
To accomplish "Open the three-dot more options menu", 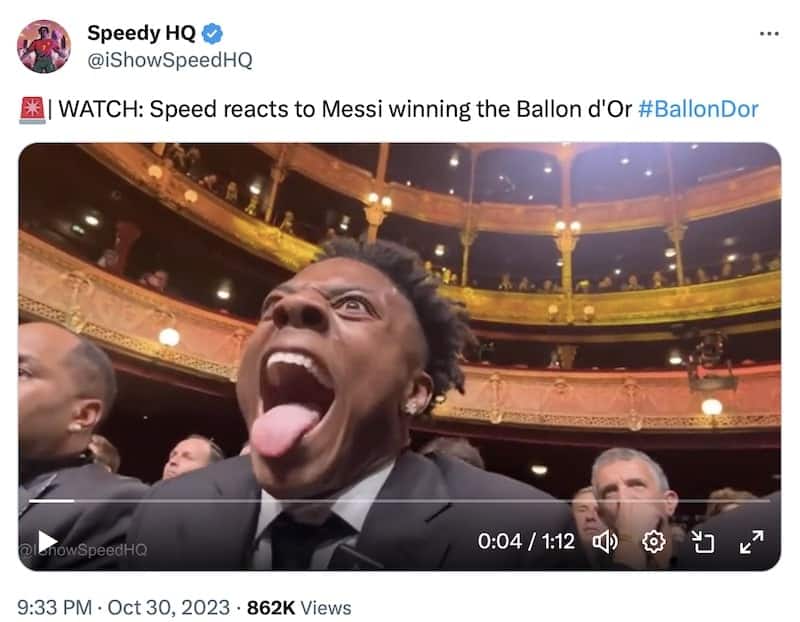I will pyautogui.click(x=769, y=34).
